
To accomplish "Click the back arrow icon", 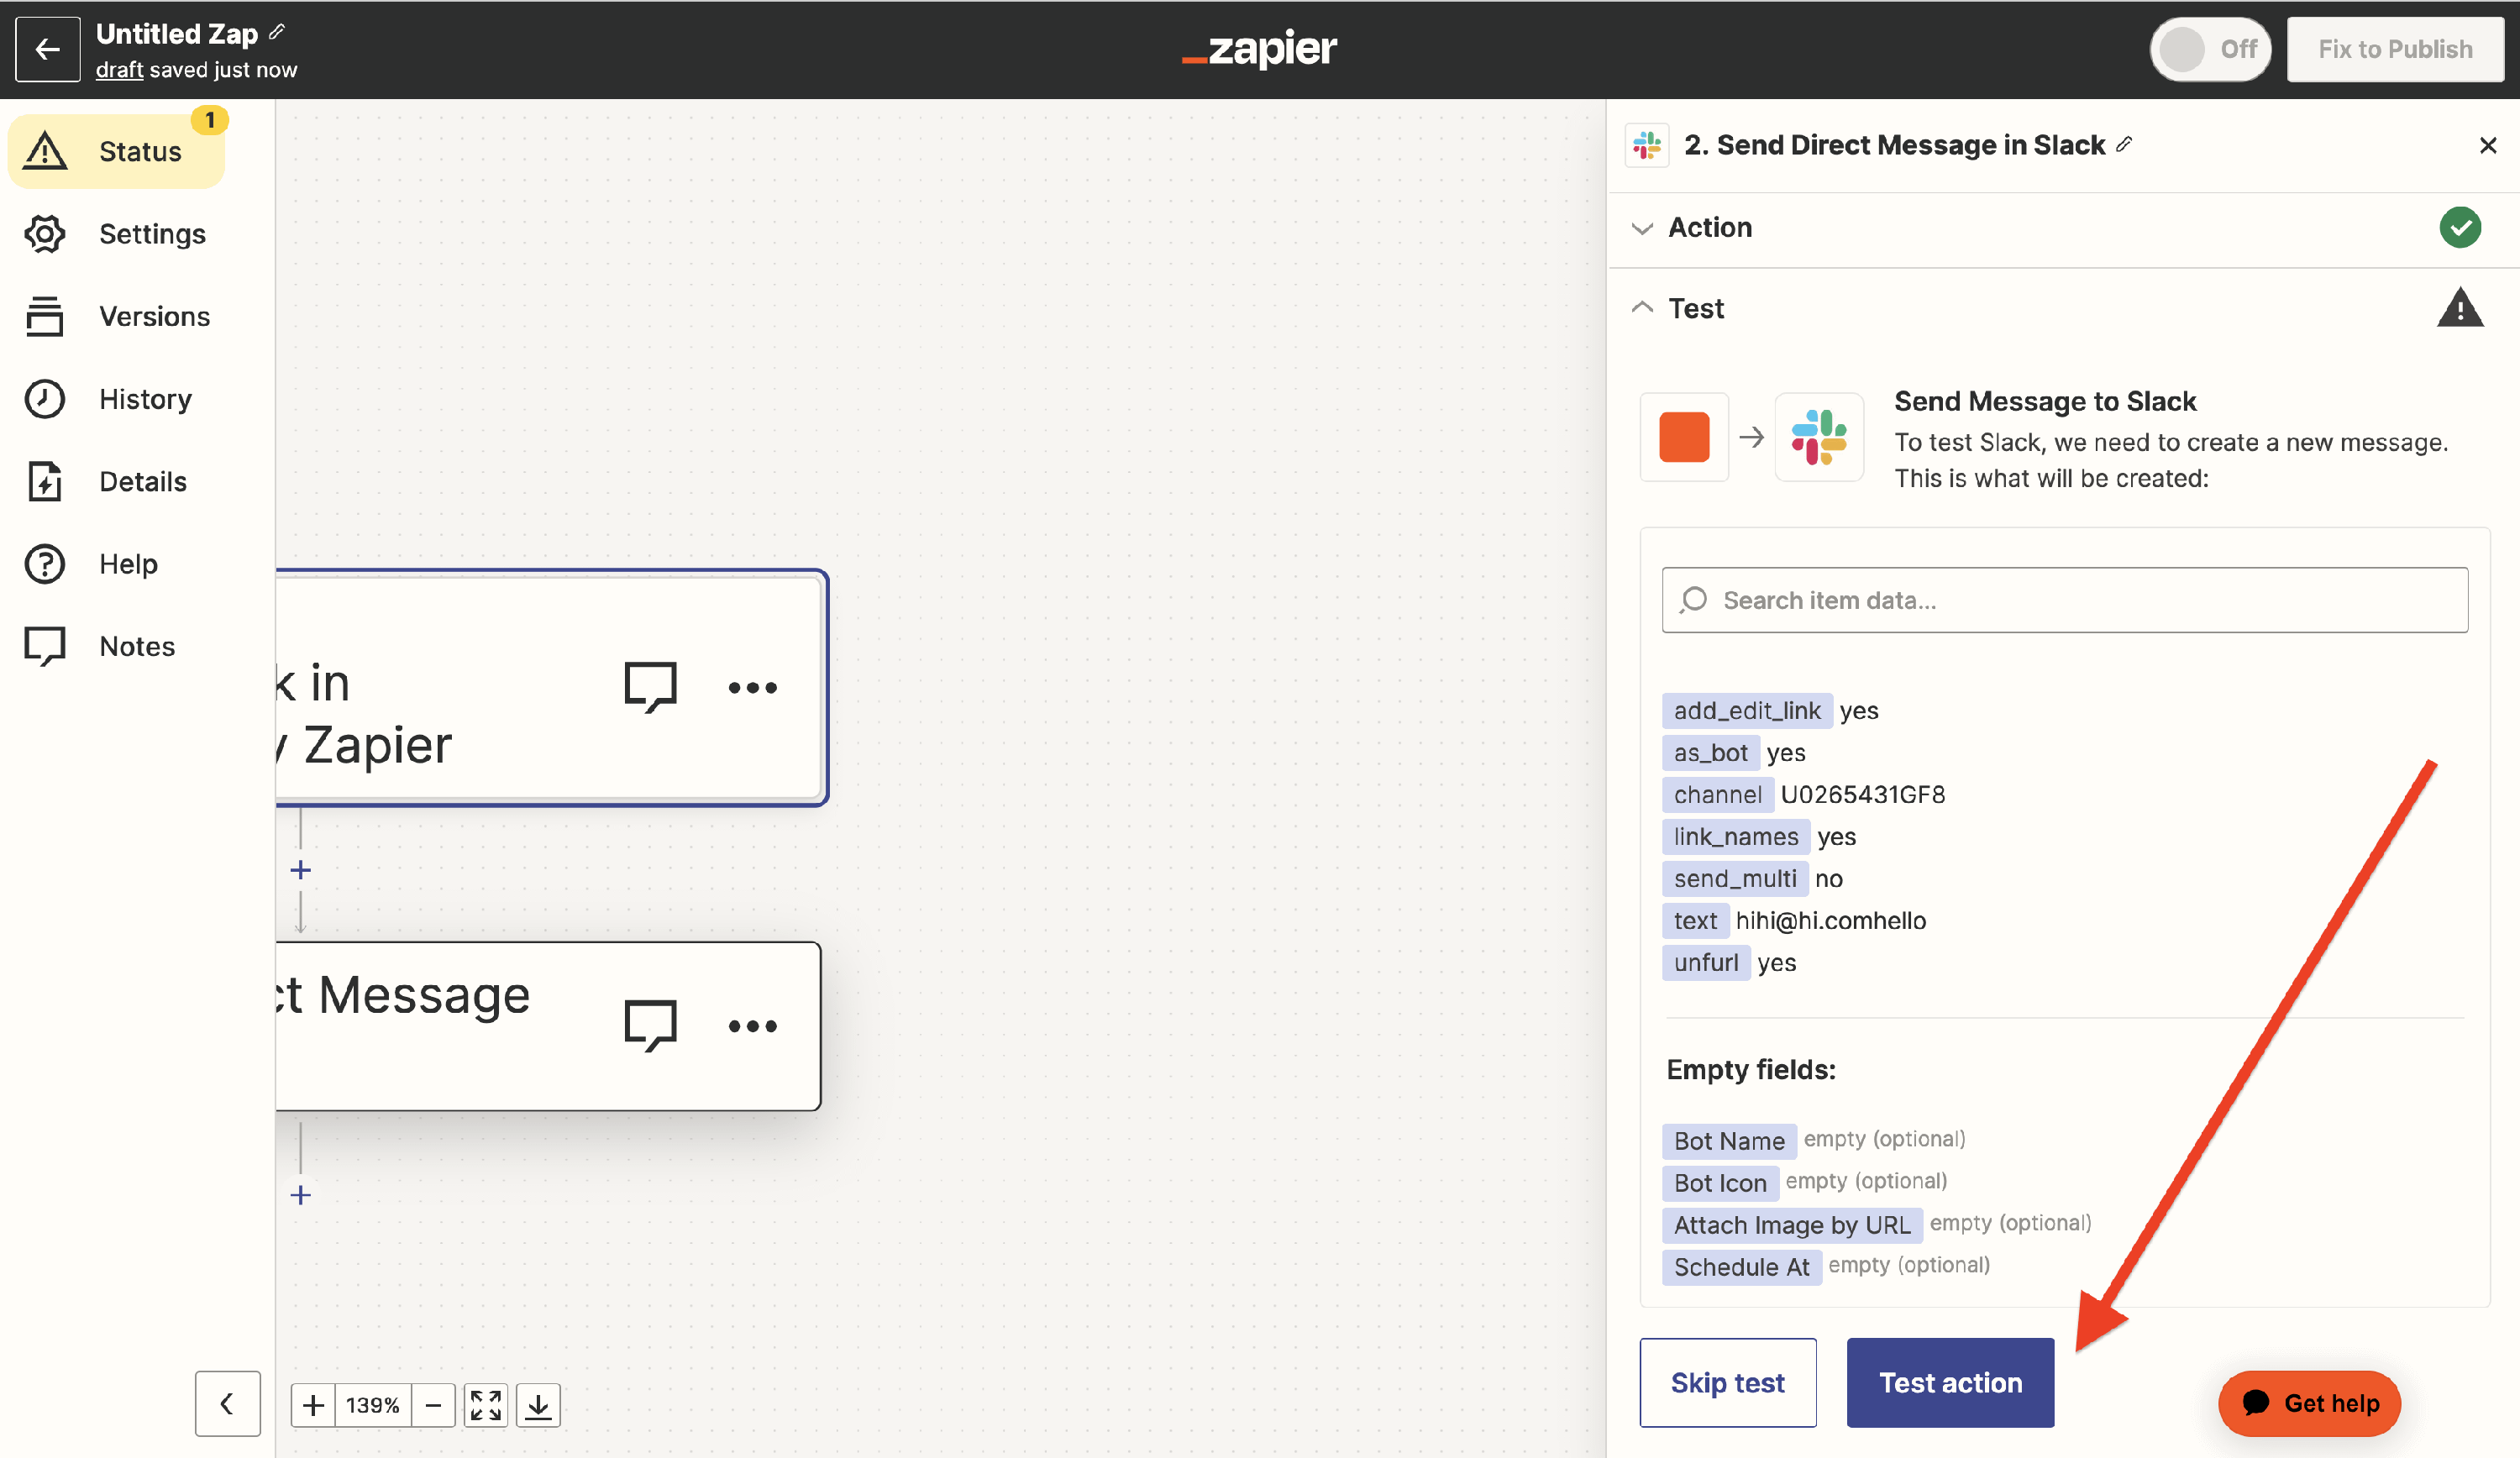I will [x=47, y=49].
